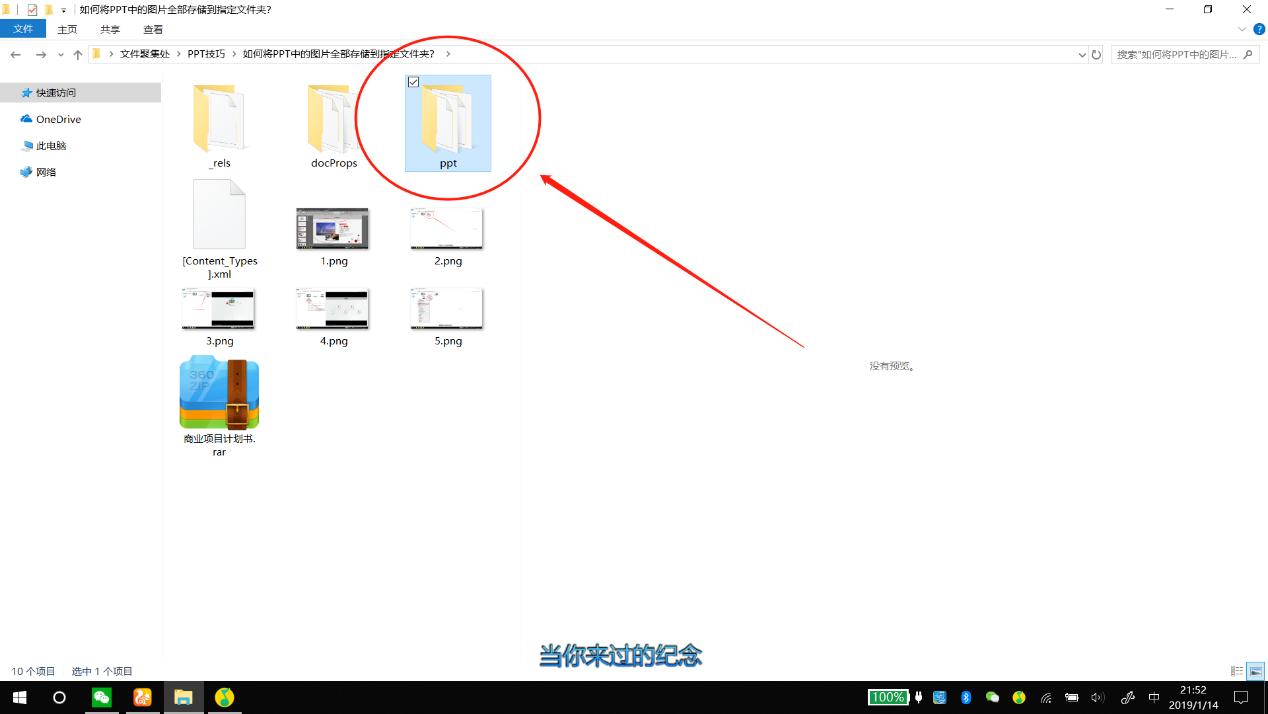This screenshot has width=1268, height=714.
Task: Expand the chevron after PPT技巧
Action: [235, 54]
